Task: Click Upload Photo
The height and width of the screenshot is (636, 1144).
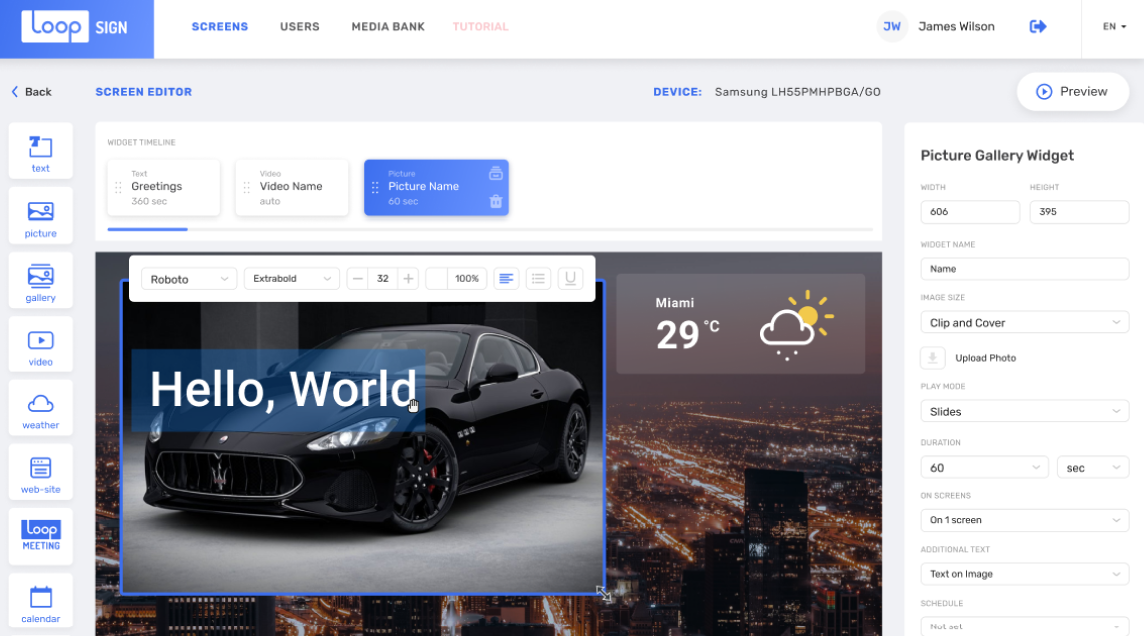Action: coord(985,358)
